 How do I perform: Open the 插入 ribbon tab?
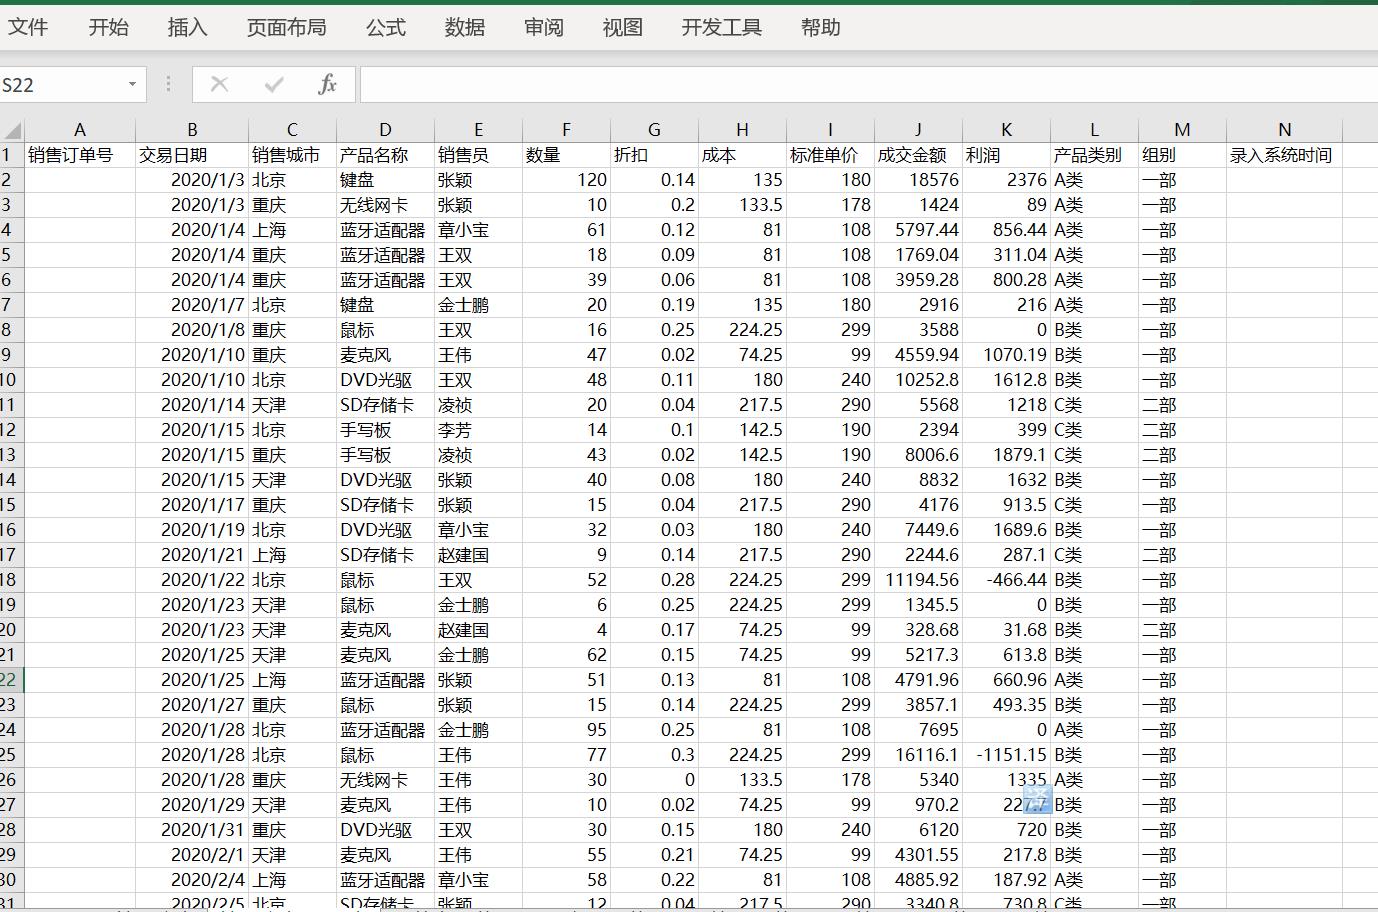click(187, 28)
